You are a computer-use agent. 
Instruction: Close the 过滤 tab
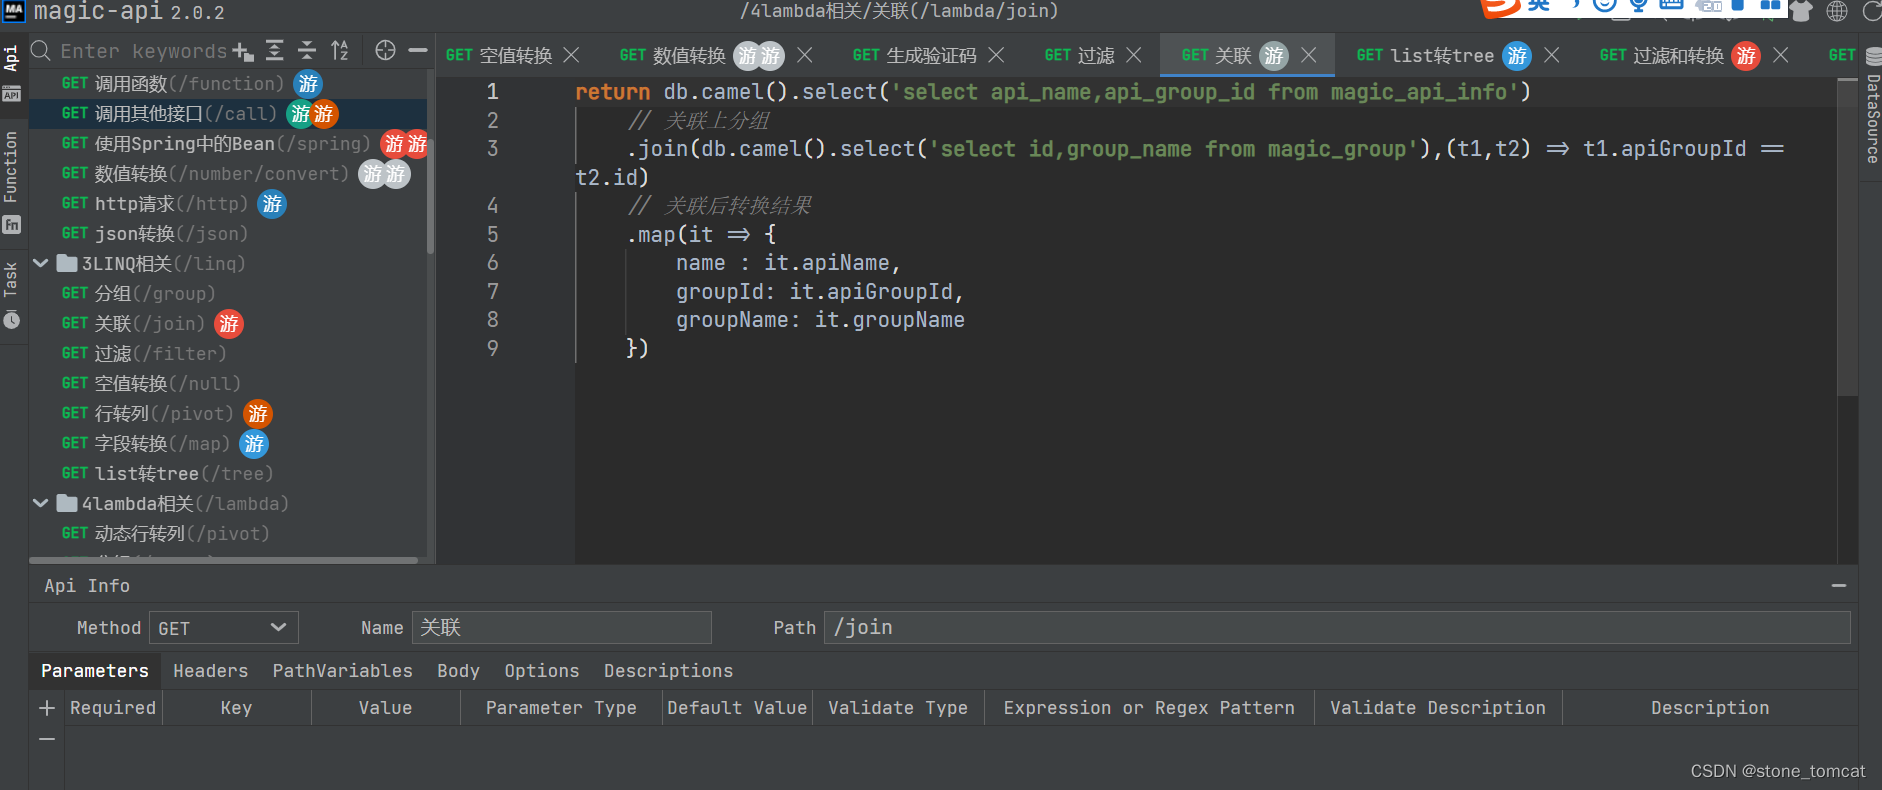1133,55
